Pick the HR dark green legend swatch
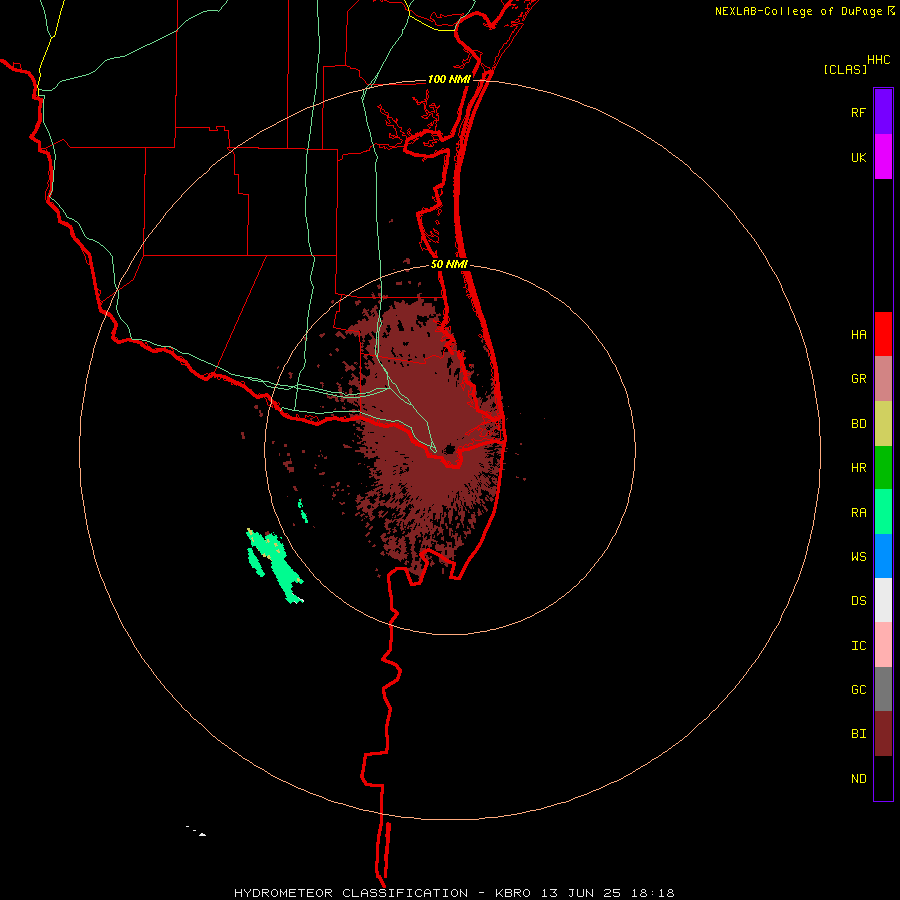 tap(883, 468)
